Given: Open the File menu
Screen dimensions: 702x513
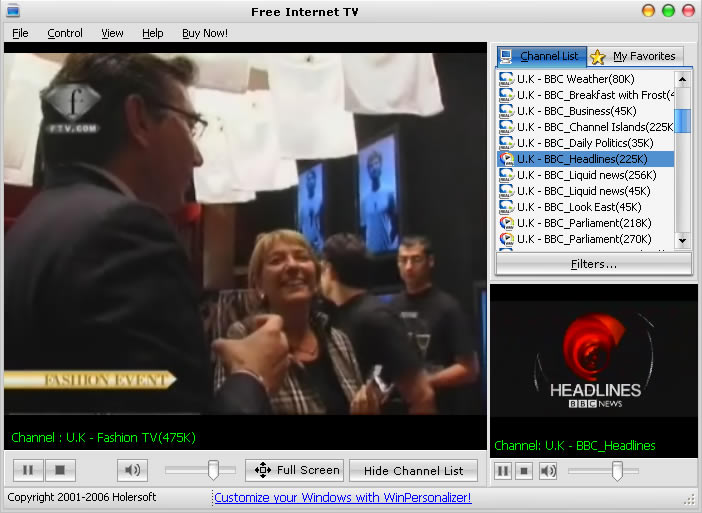Looking at the screenshot, I should click(x=20, y=33).
